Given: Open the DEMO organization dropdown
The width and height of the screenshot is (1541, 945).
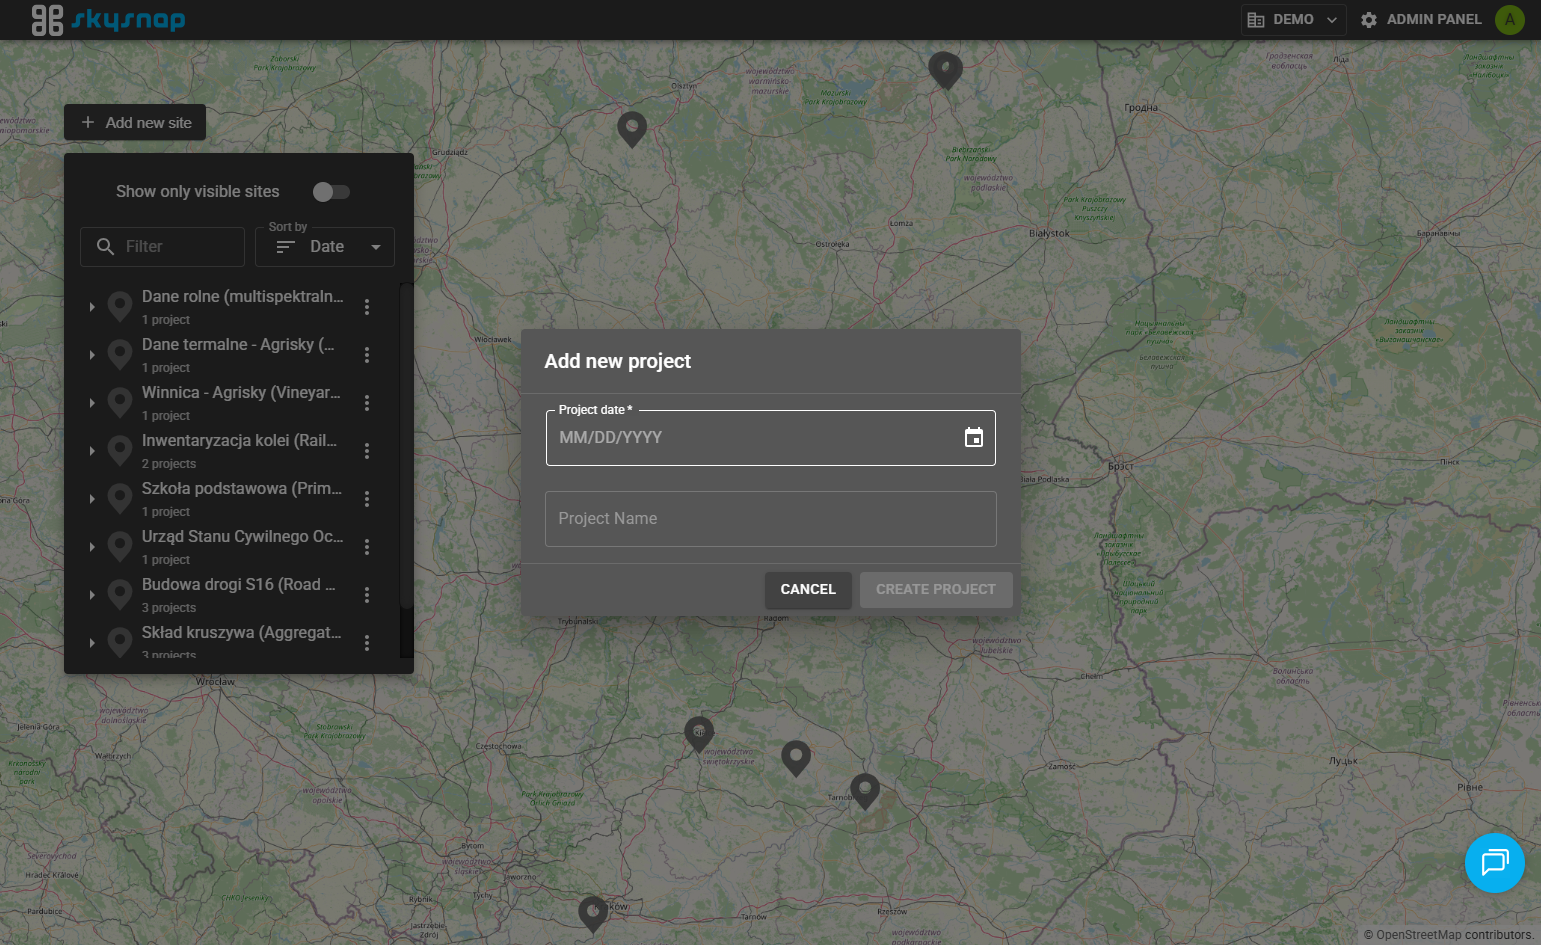Looking at the screenshot, I should 1293,19.
